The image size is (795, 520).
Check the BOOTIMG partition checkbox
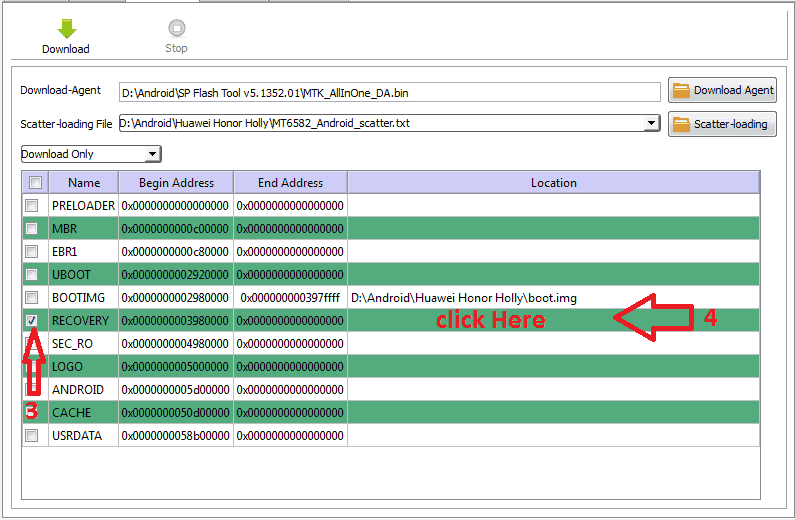pos(33,298)
